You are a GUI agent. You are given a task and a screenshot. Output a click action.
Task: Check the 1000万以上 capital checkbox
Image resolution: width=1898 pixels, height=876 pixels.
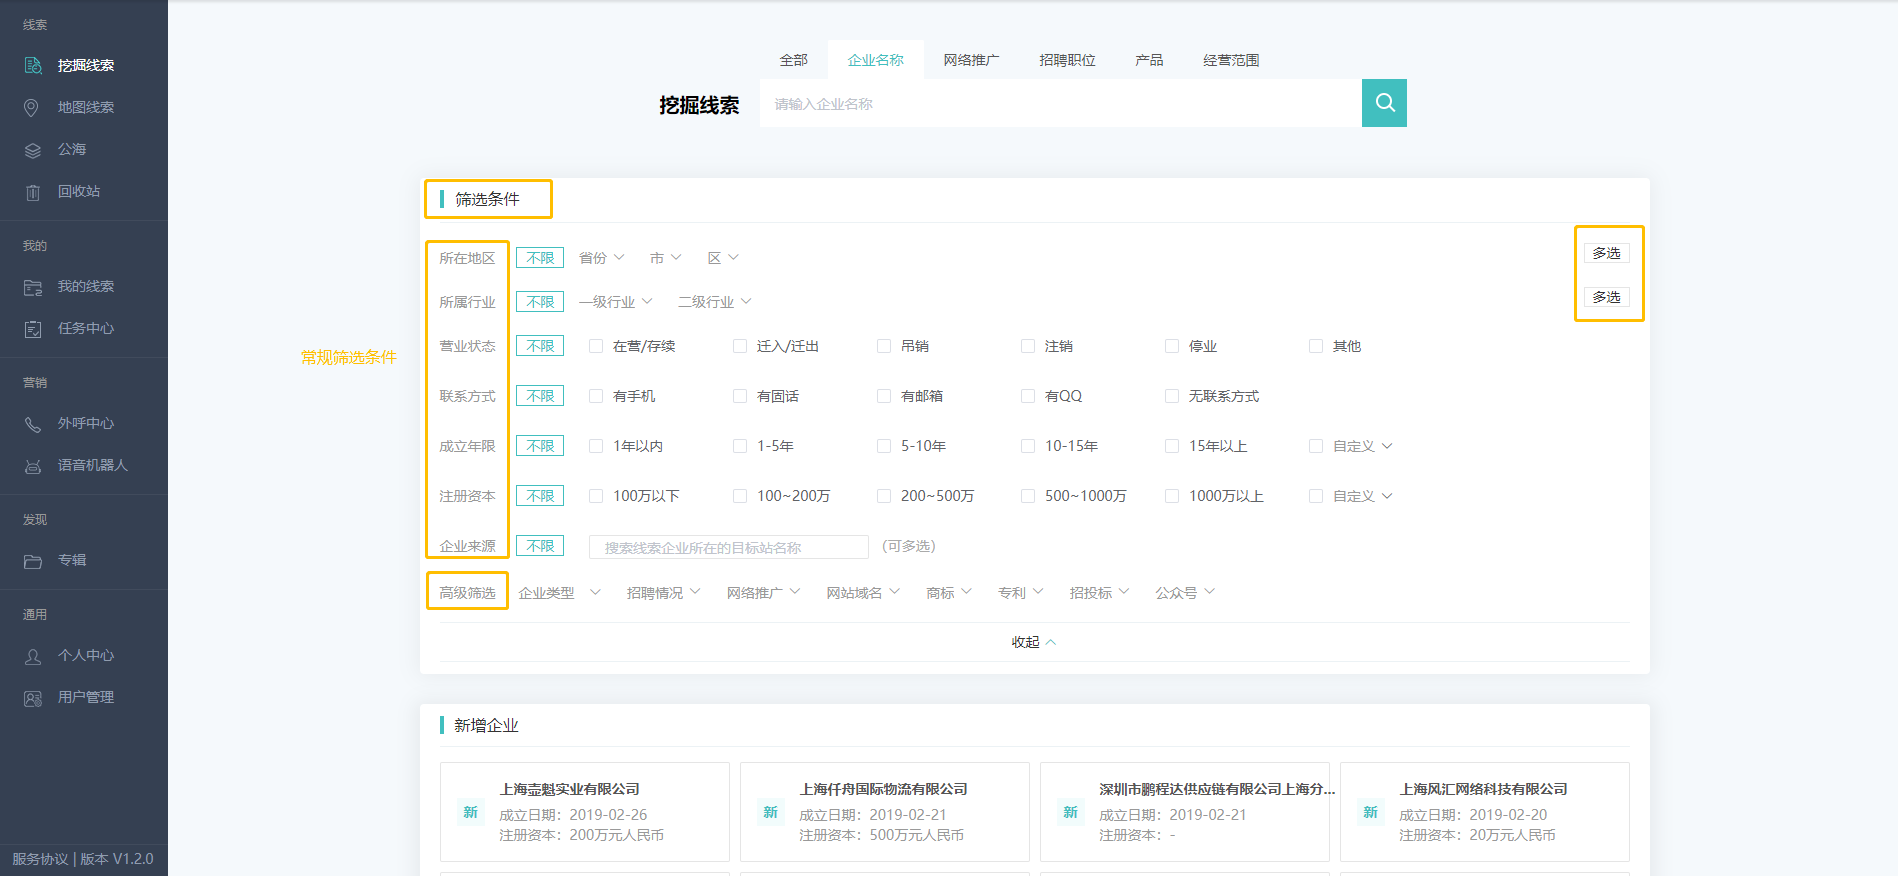pos(1172,496)
